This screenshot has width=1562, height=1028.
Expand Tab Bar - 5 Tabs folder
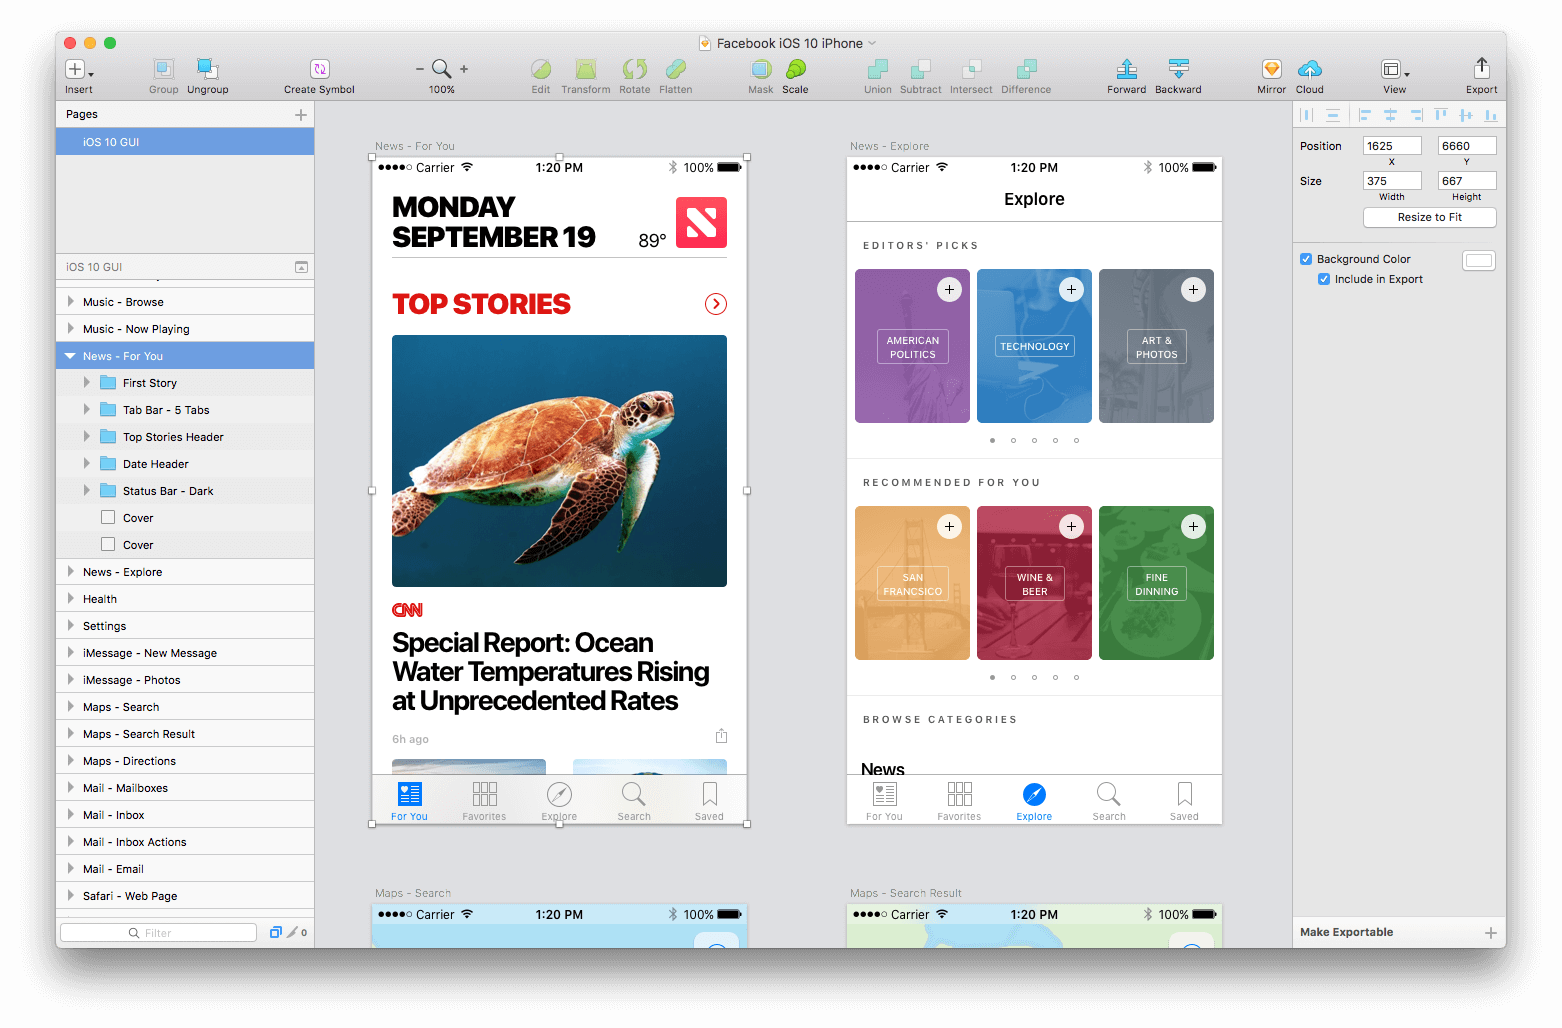coord(87,409)
